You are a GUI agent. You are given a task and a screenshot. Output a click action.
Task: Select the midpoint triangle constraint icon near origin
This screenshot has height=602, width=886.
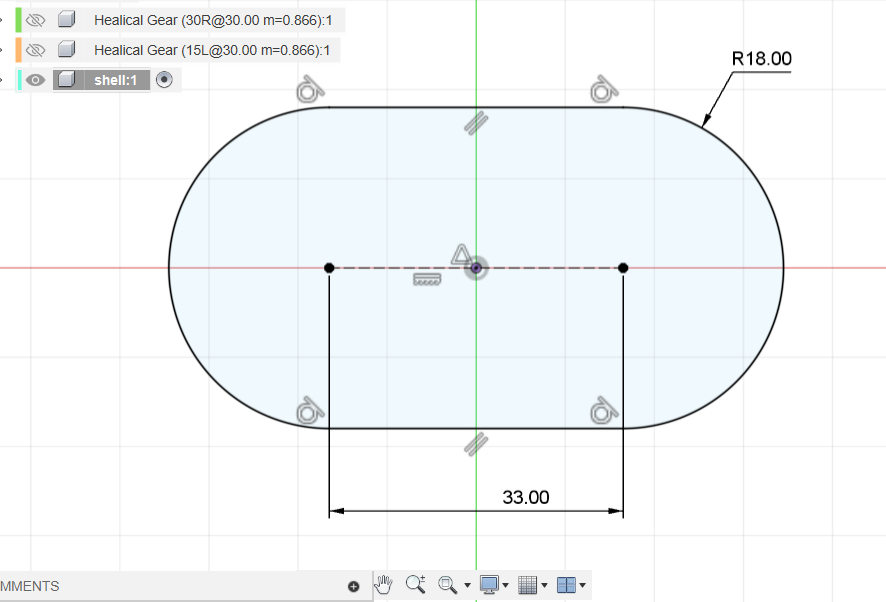460,254
